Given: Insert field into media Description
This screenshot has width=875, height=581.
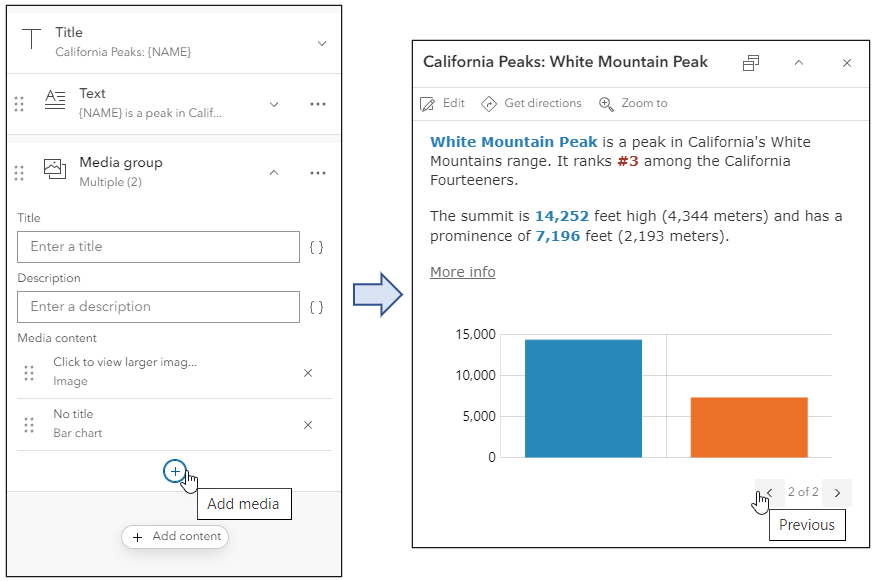Looking at the screenshot, I should (x=316, y=307).
